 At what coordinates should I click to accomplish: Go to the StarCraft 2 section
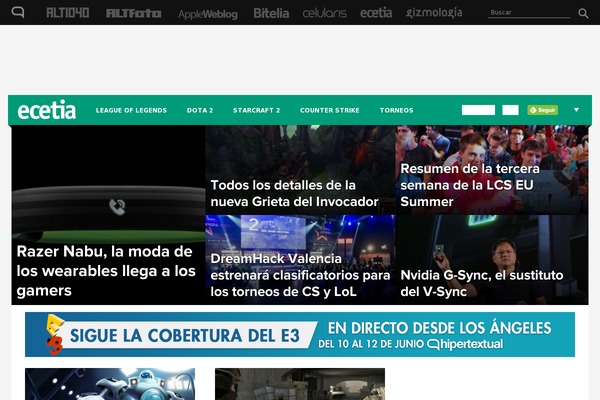point(256,110)
